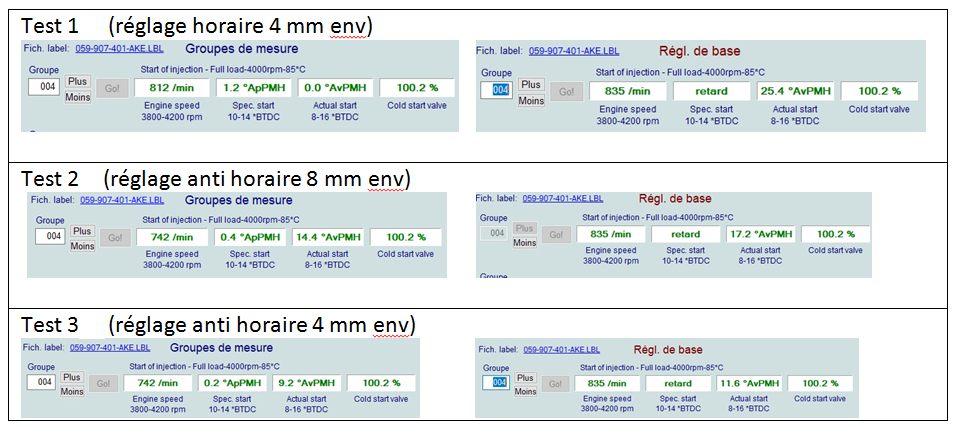Open label file link in Test 2 Régl. de base
Viewport: 959px width, 428px height.
click(x=562, y=198)
